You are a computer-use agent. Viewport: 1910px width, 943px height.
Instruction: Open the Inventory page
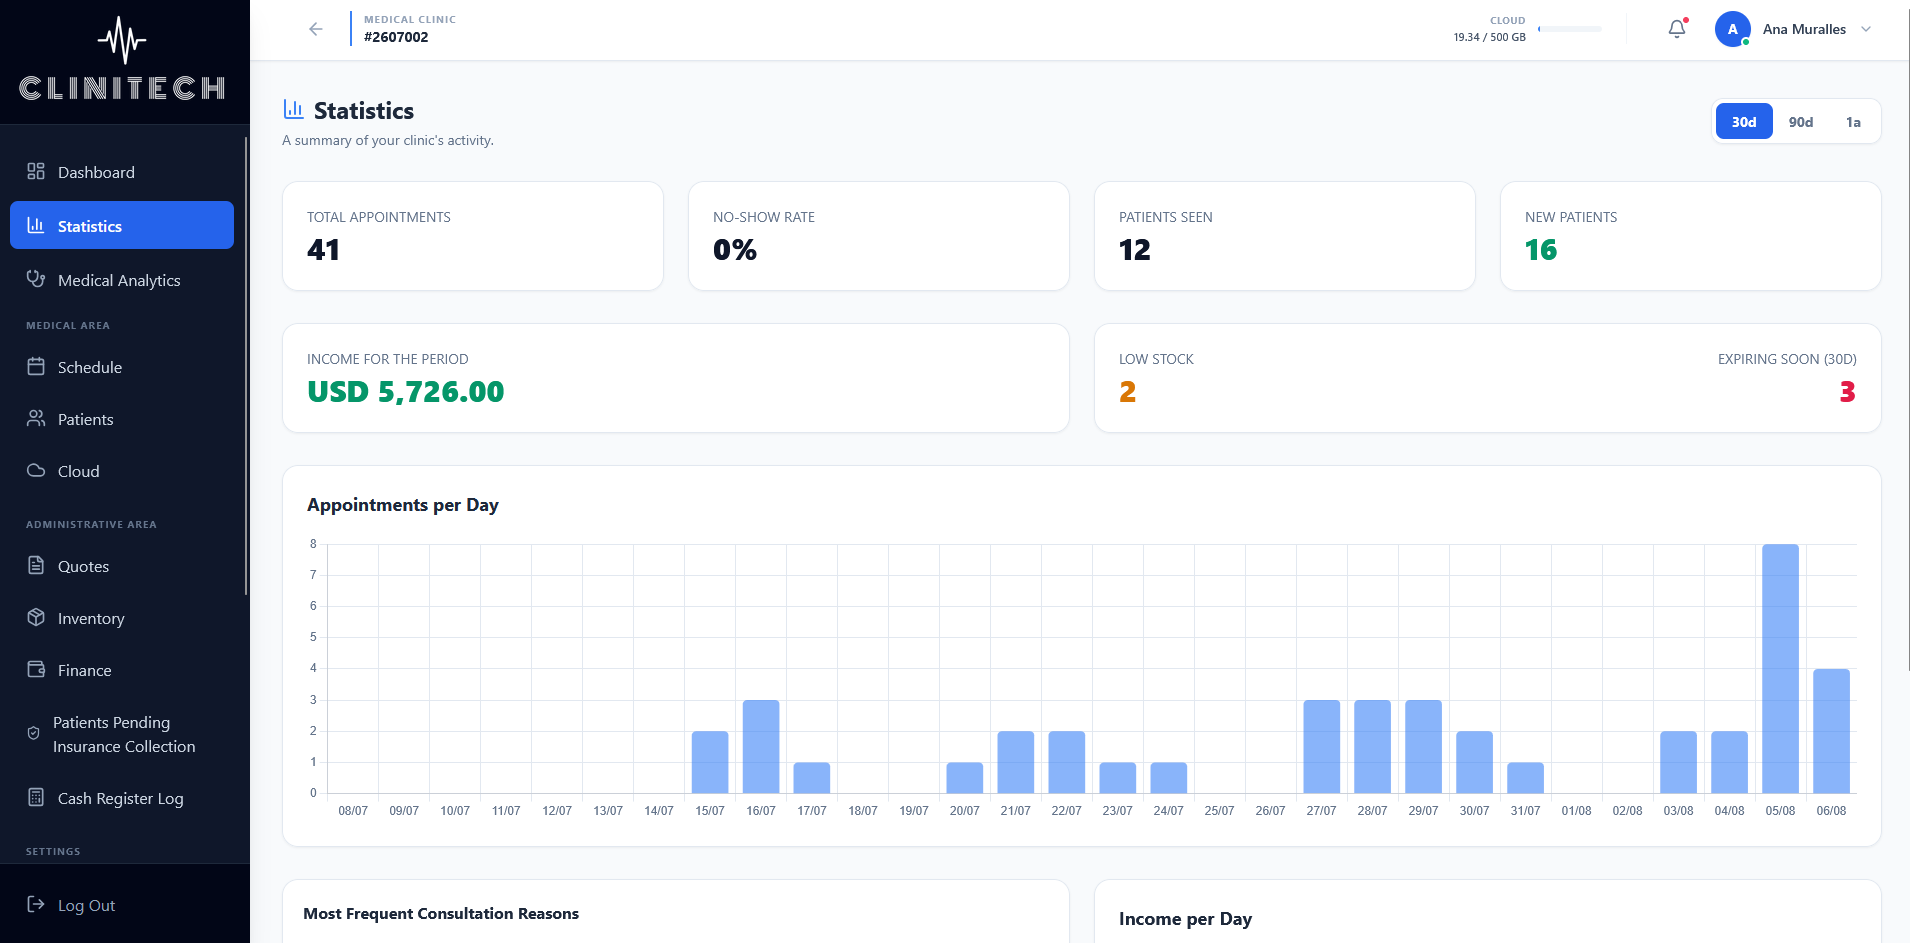(x=122, y=618)
